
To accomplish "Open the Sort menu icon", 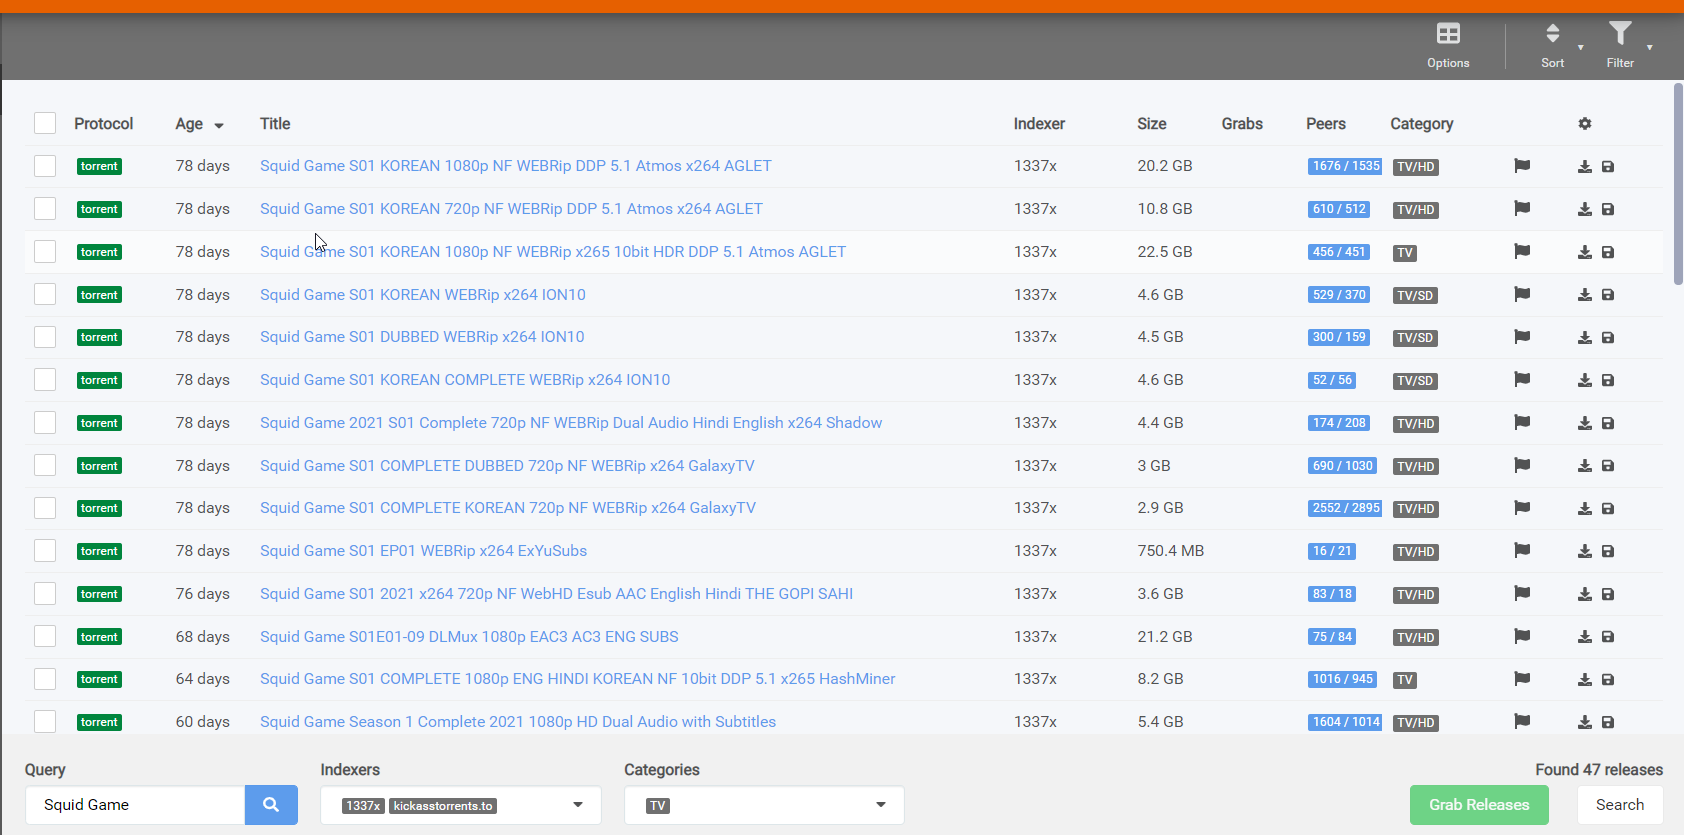I will pos(1552,34).
